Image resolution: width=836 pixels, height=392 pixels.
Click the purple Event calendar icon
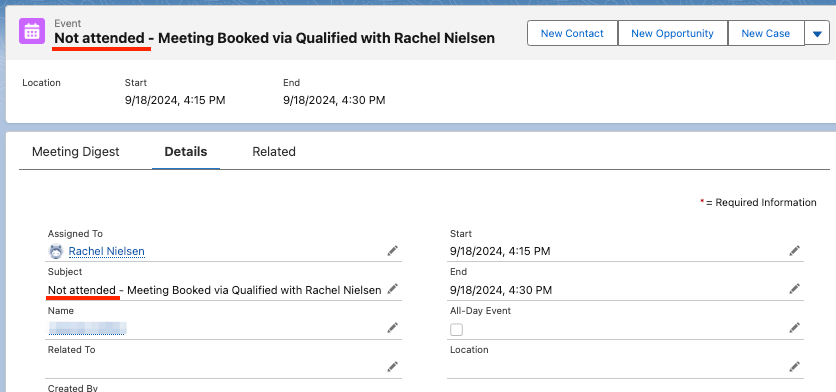(31, 31)
